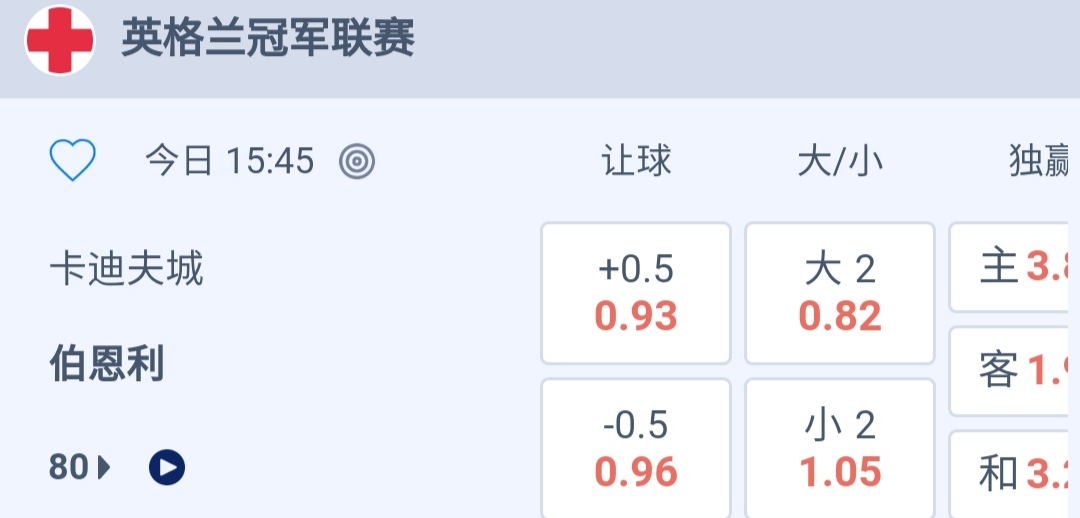The height and width of the screenshot is (518, 1080).
Task: Click the 80 markets count number
Action: click(69, 467)
